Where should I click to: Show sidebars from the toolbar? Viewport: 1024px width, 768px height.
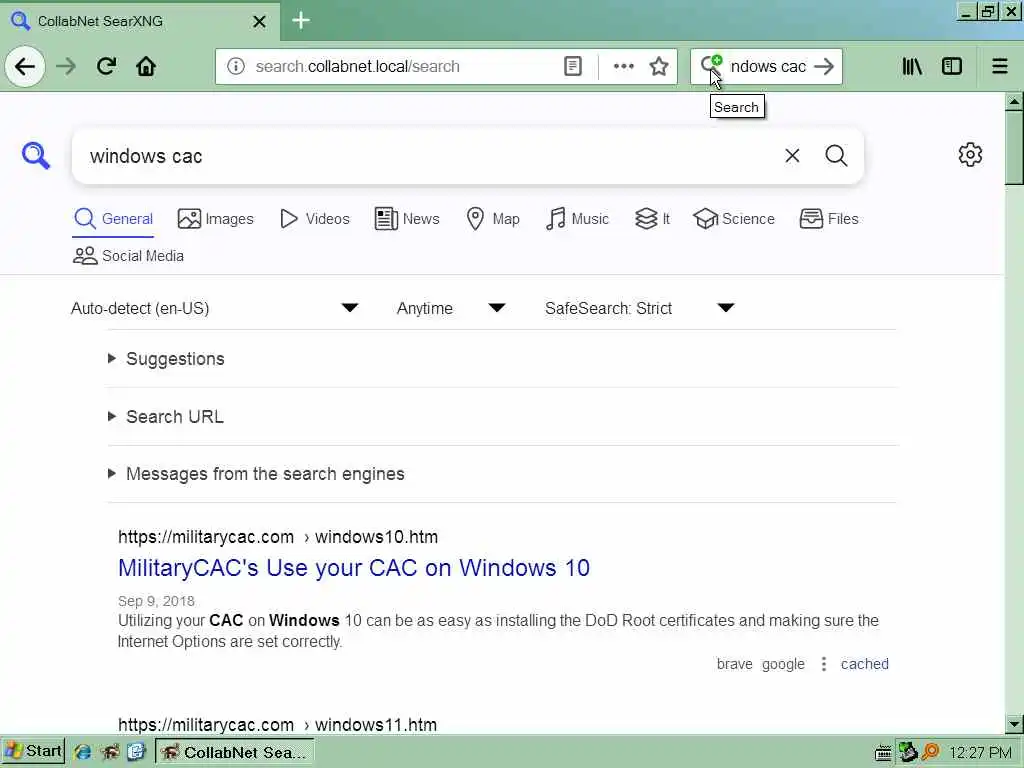952,66
